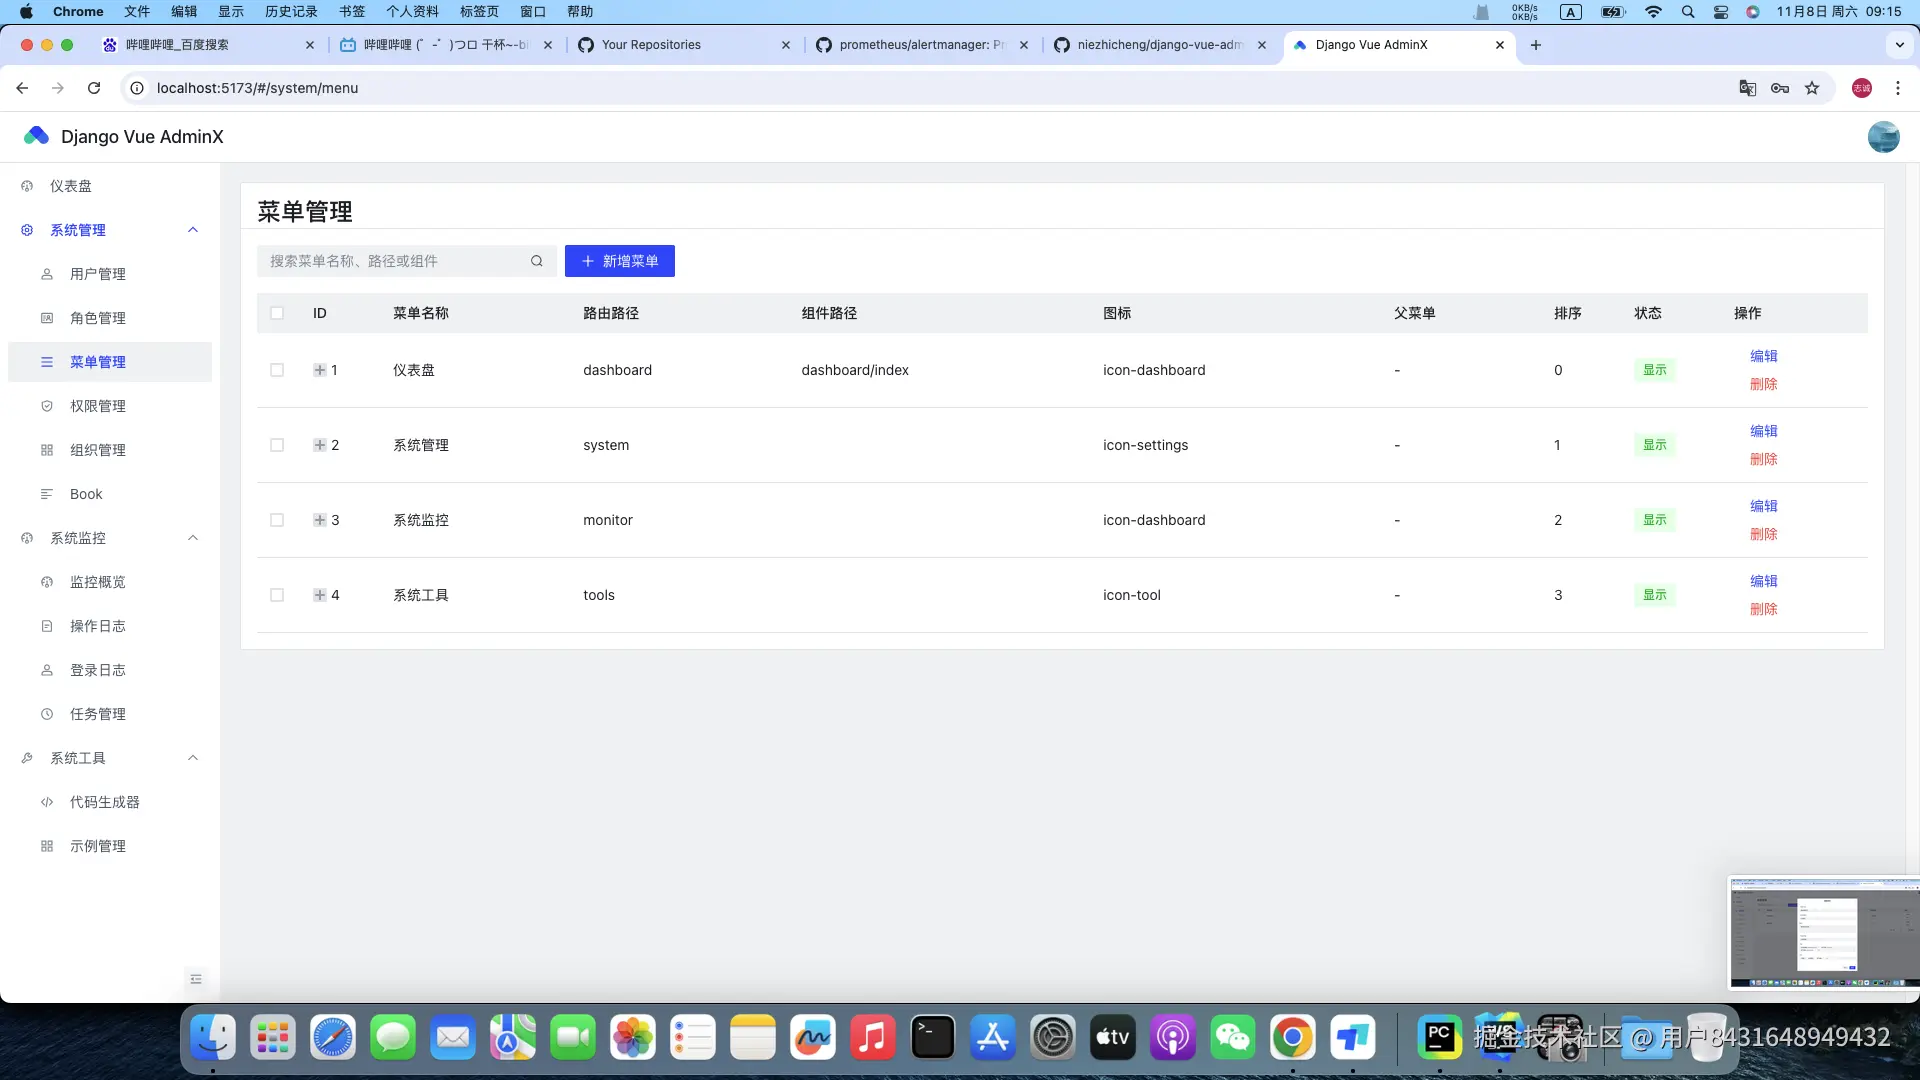Select the 系统工具 row checkbox

point(277,595)
